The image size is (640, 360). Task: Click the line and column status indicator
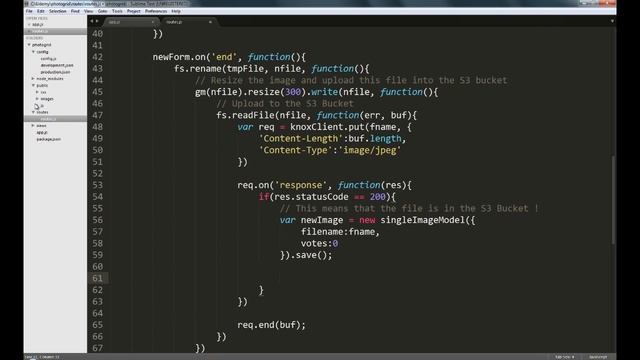[x=42, y=357]
